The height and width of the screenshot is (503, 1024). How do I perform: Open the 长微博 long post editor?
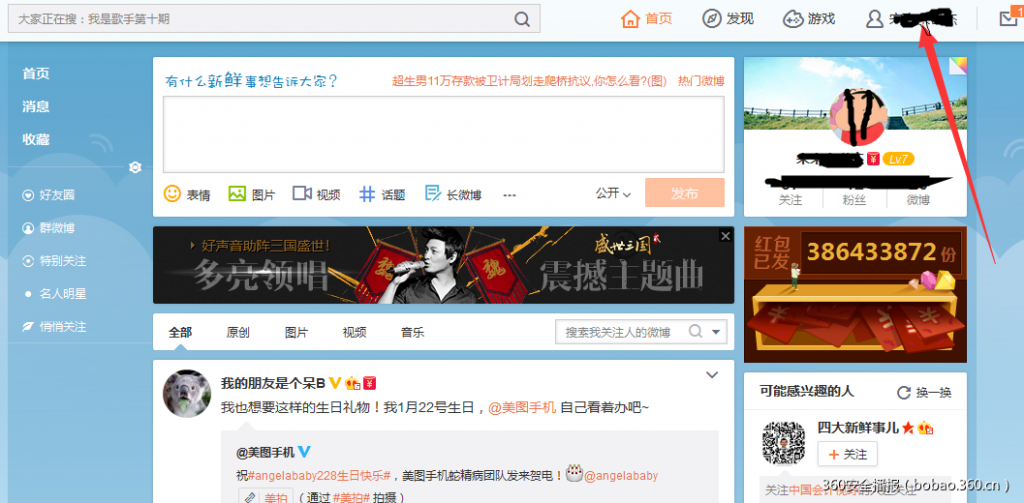pyautogui.click(x=433, y=193)
